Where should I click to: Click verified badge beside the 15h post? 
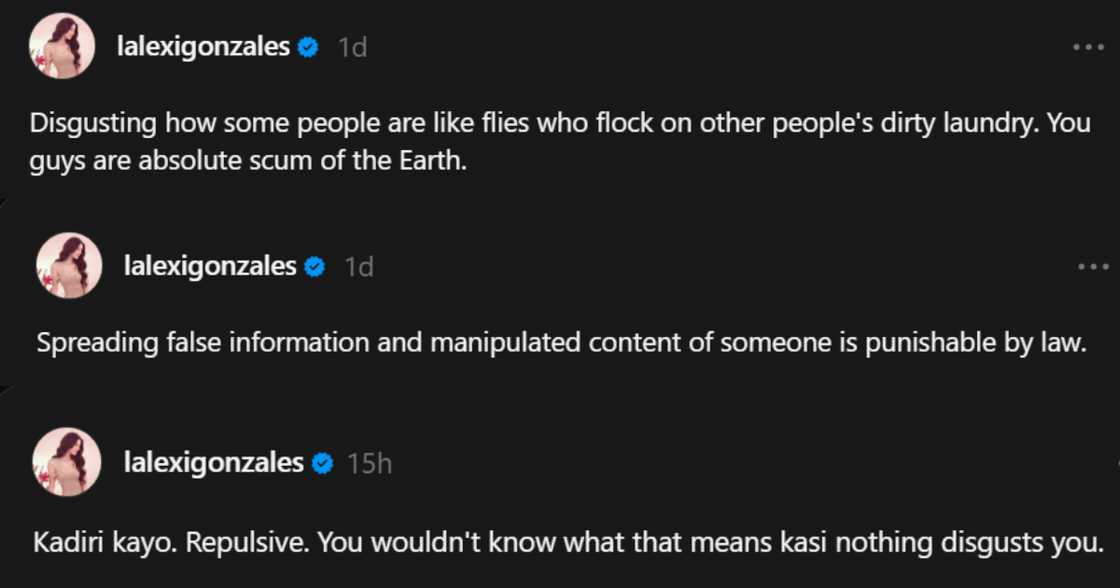coord(321,463)
